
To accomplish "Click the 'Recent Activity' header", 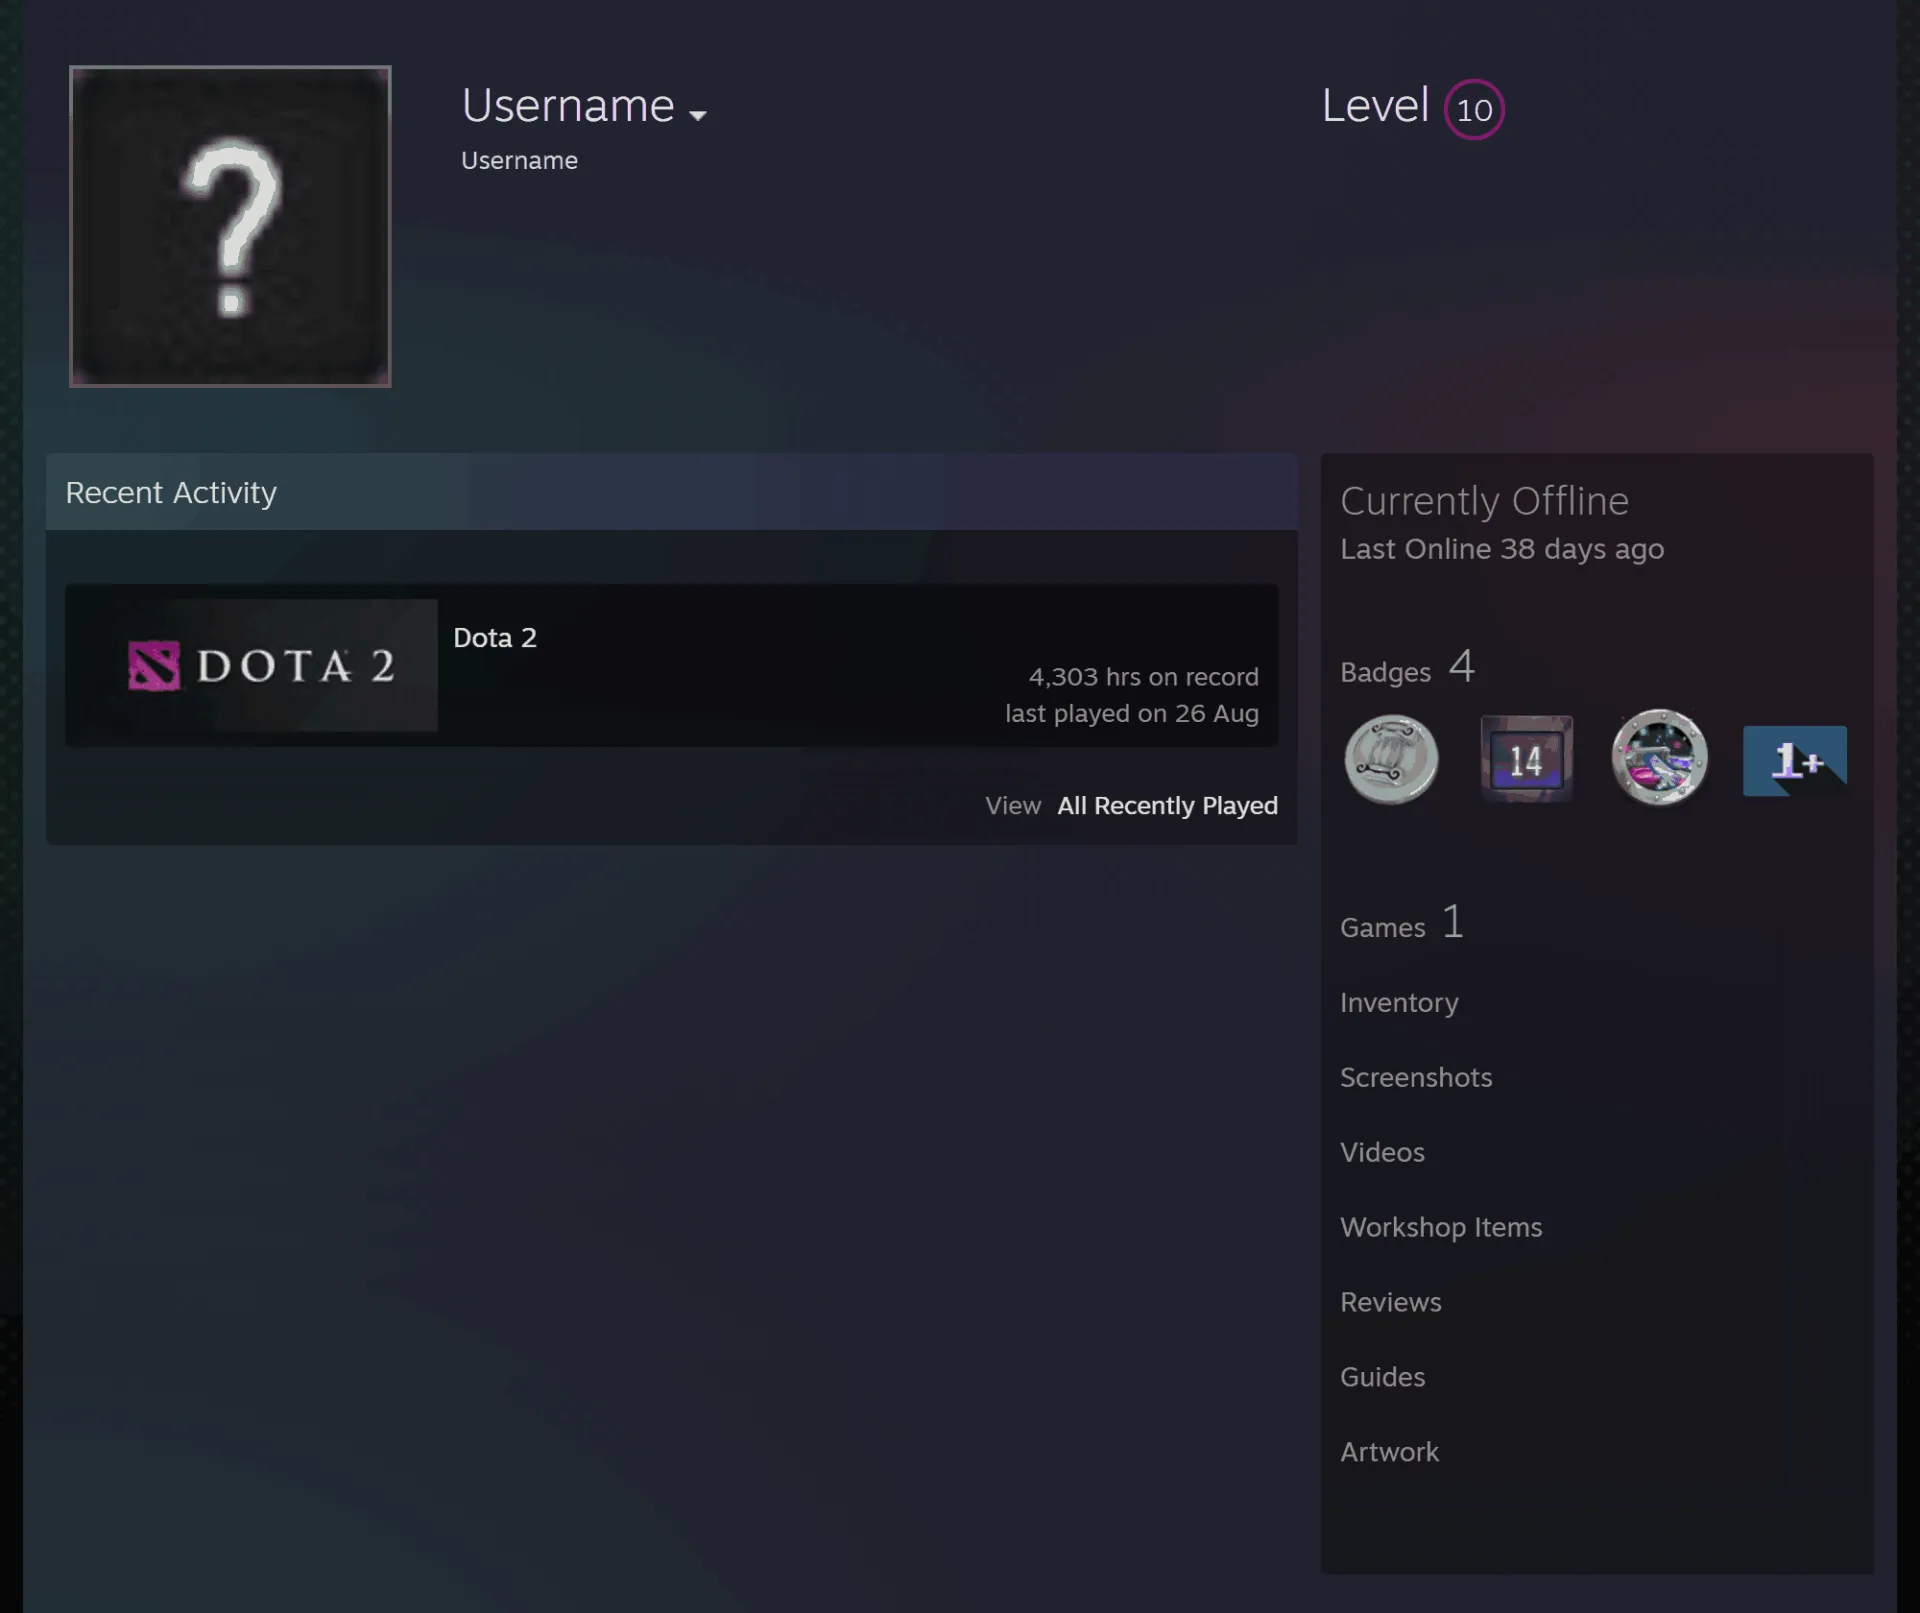I will (x=171, y=493).
